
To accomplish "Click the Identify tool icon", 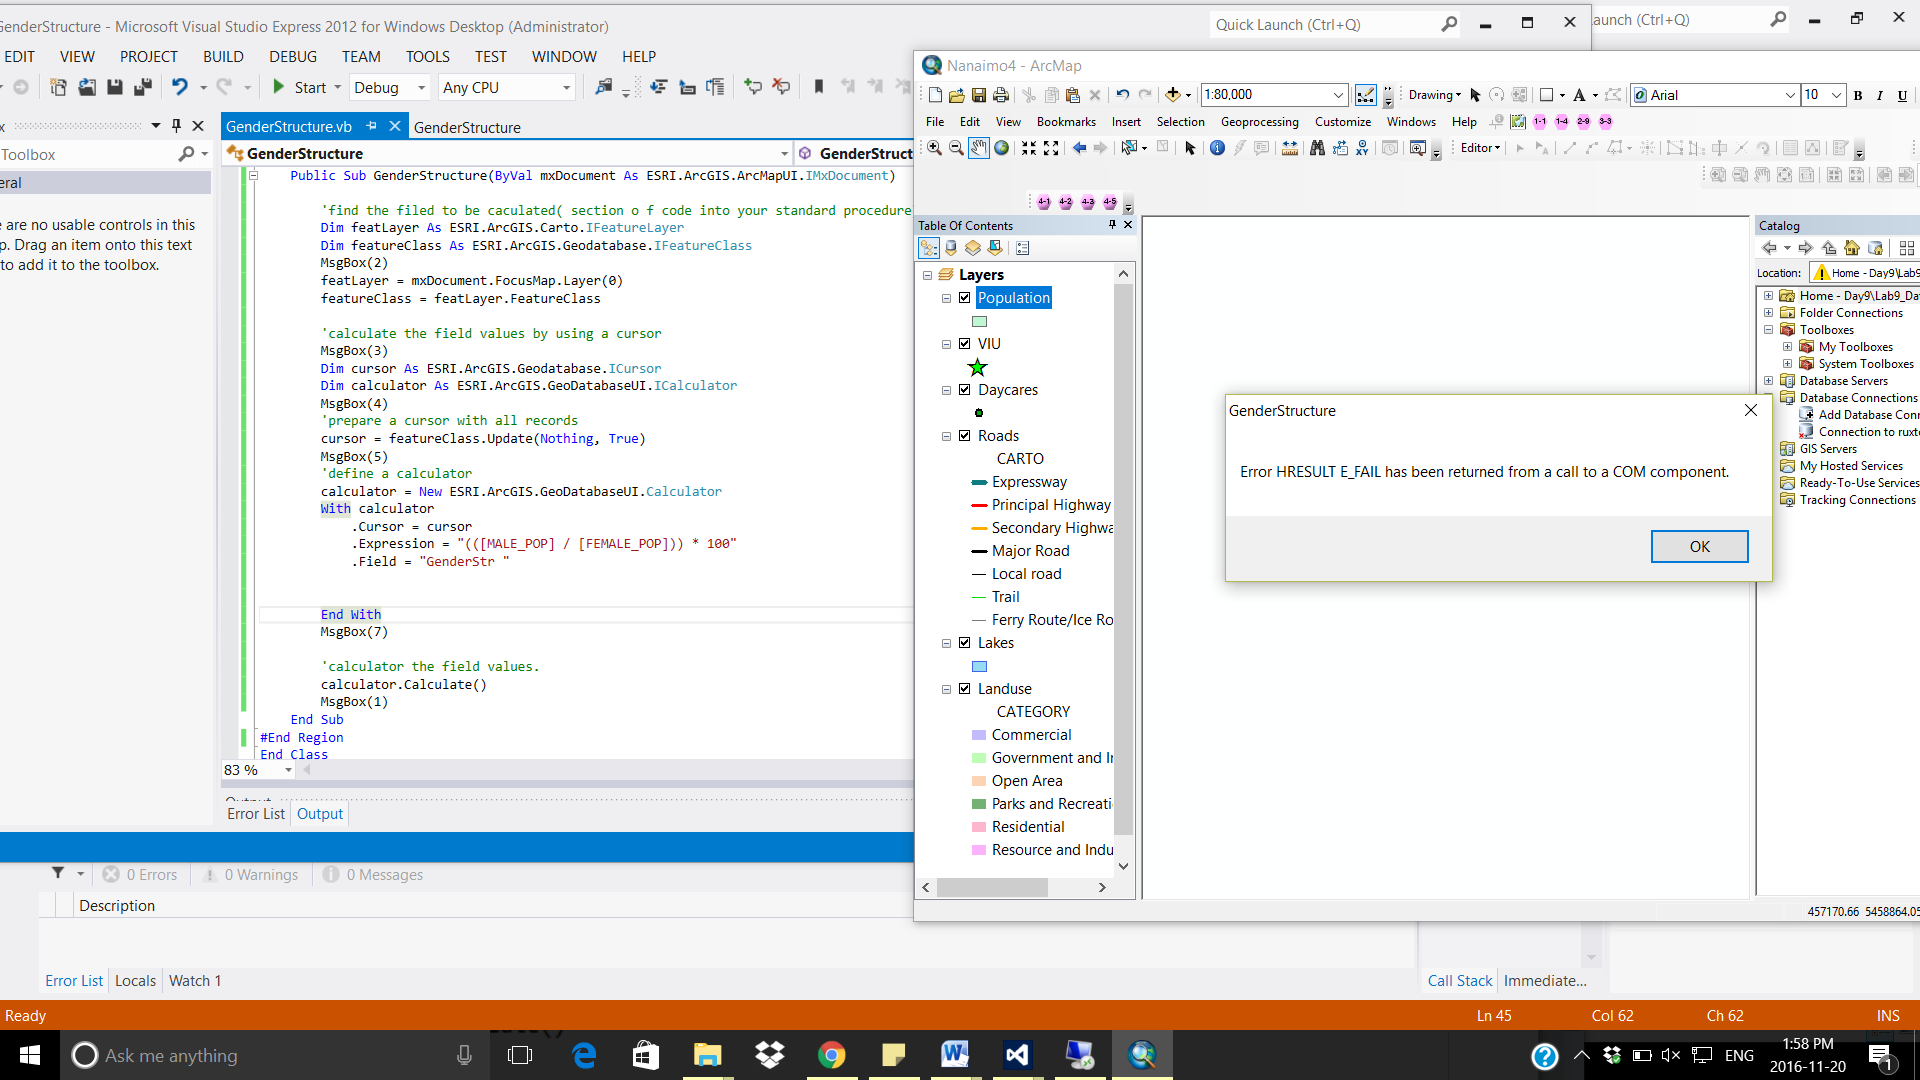I will click(1217, 148).
